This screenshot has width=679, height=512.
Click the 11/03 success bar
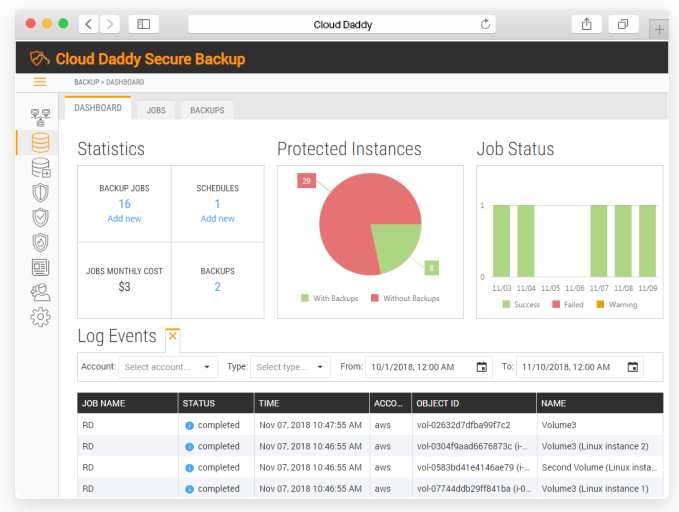click(x=501, y=241)
